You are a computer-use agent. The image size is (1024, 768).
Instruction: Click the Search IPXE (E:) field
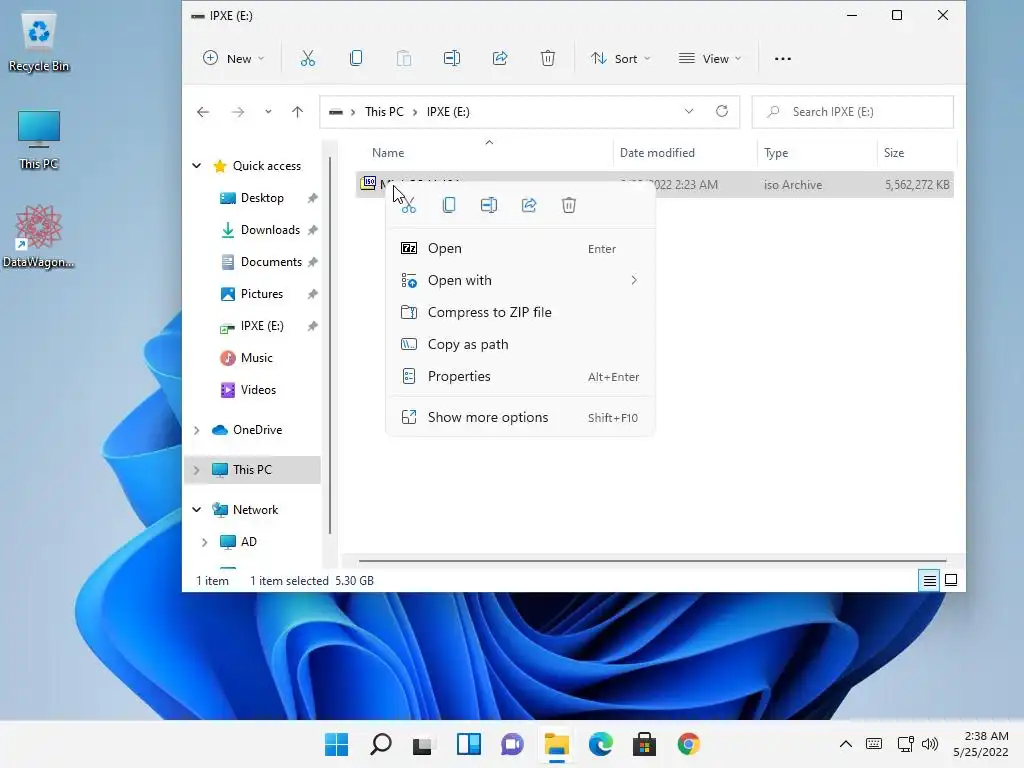click(852, 112)
